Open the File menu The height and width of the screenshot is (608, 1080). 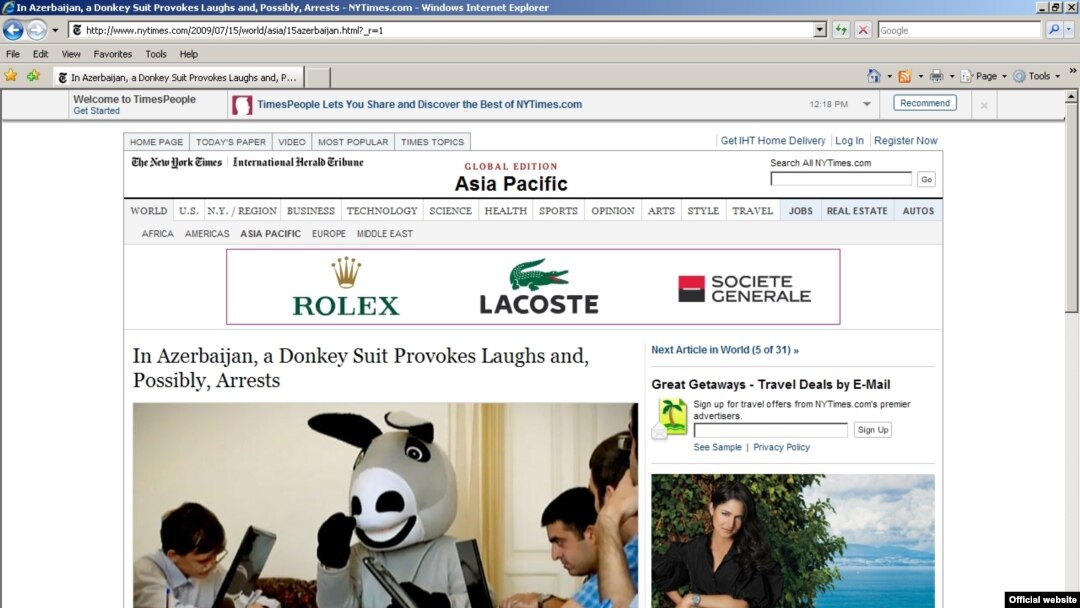(13, 54)
